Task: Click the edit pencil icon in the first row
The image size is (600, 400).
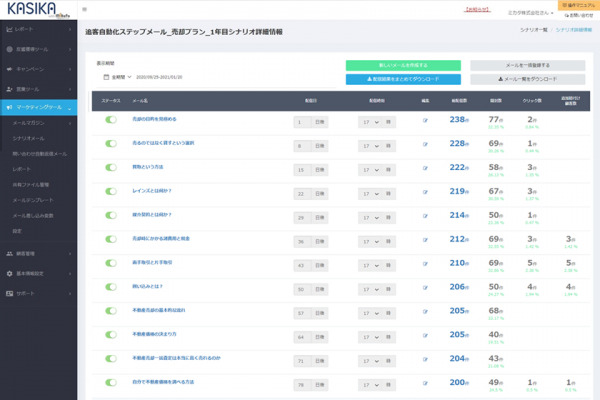Action: pyautogui.click(x=425, y=121)
